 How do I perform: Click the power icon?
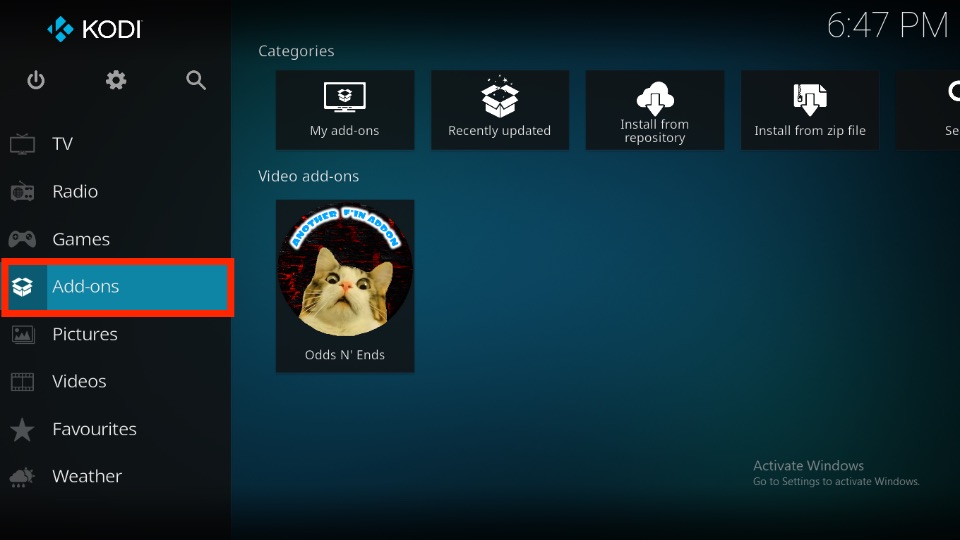coord(36,80)
